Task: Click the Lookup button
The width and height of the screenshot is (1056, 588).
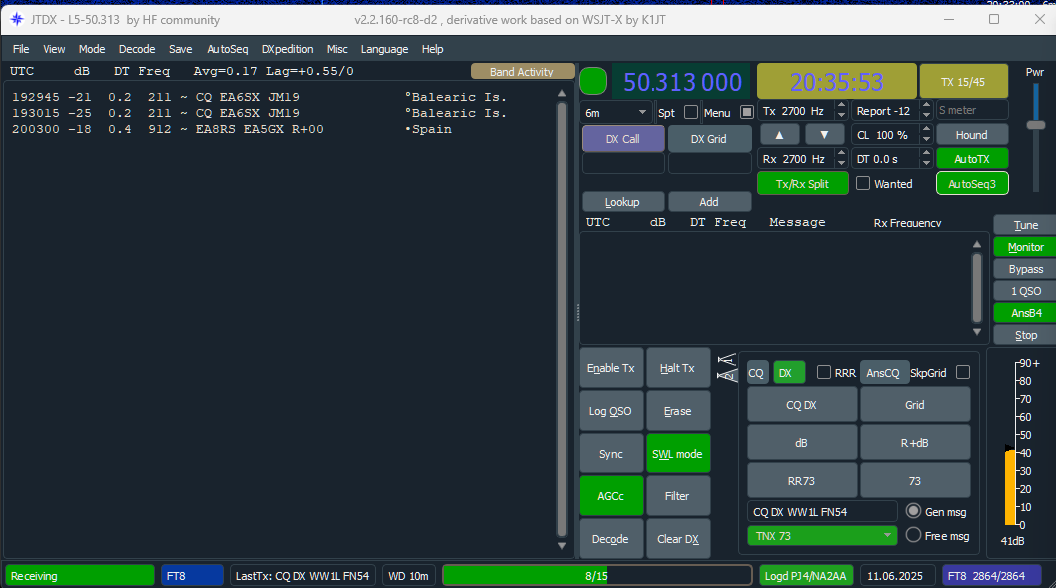Action: click(x=622, y=201)
